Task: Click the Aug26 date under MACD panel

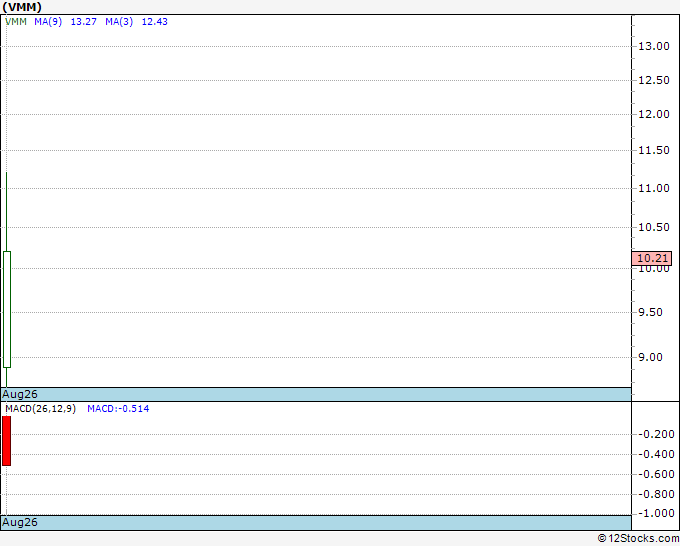Action: tap(20, 522)
